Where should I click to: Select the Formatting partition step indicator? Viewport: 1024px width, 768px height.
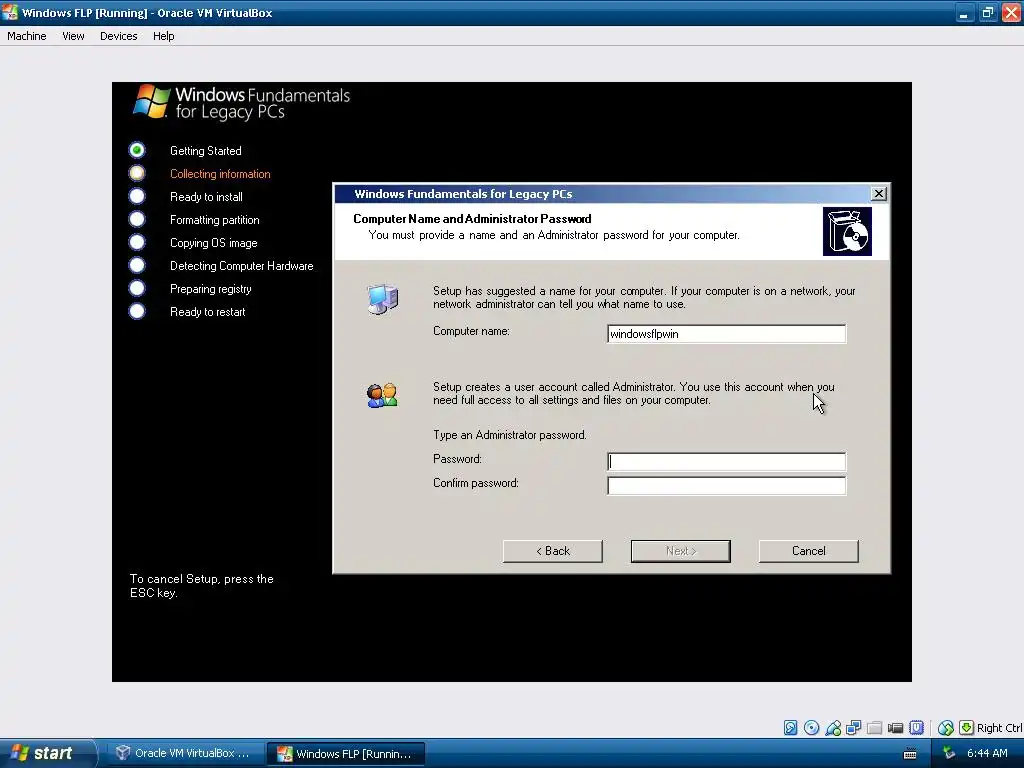(136, 219)
